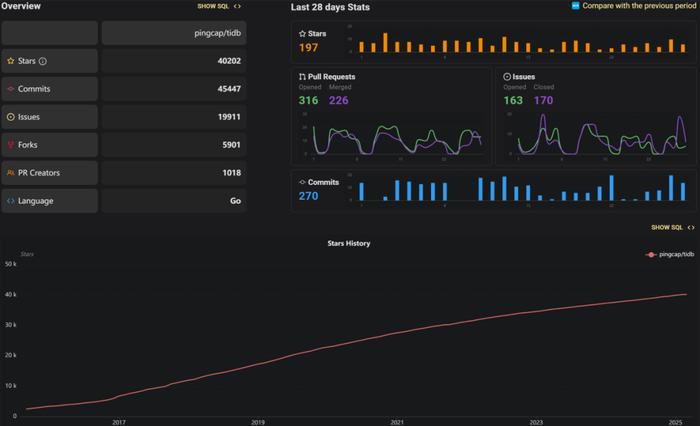700x426 pixels.
Task: Click the Pull Requests icon in stats
Action: [x=302, y=77]
